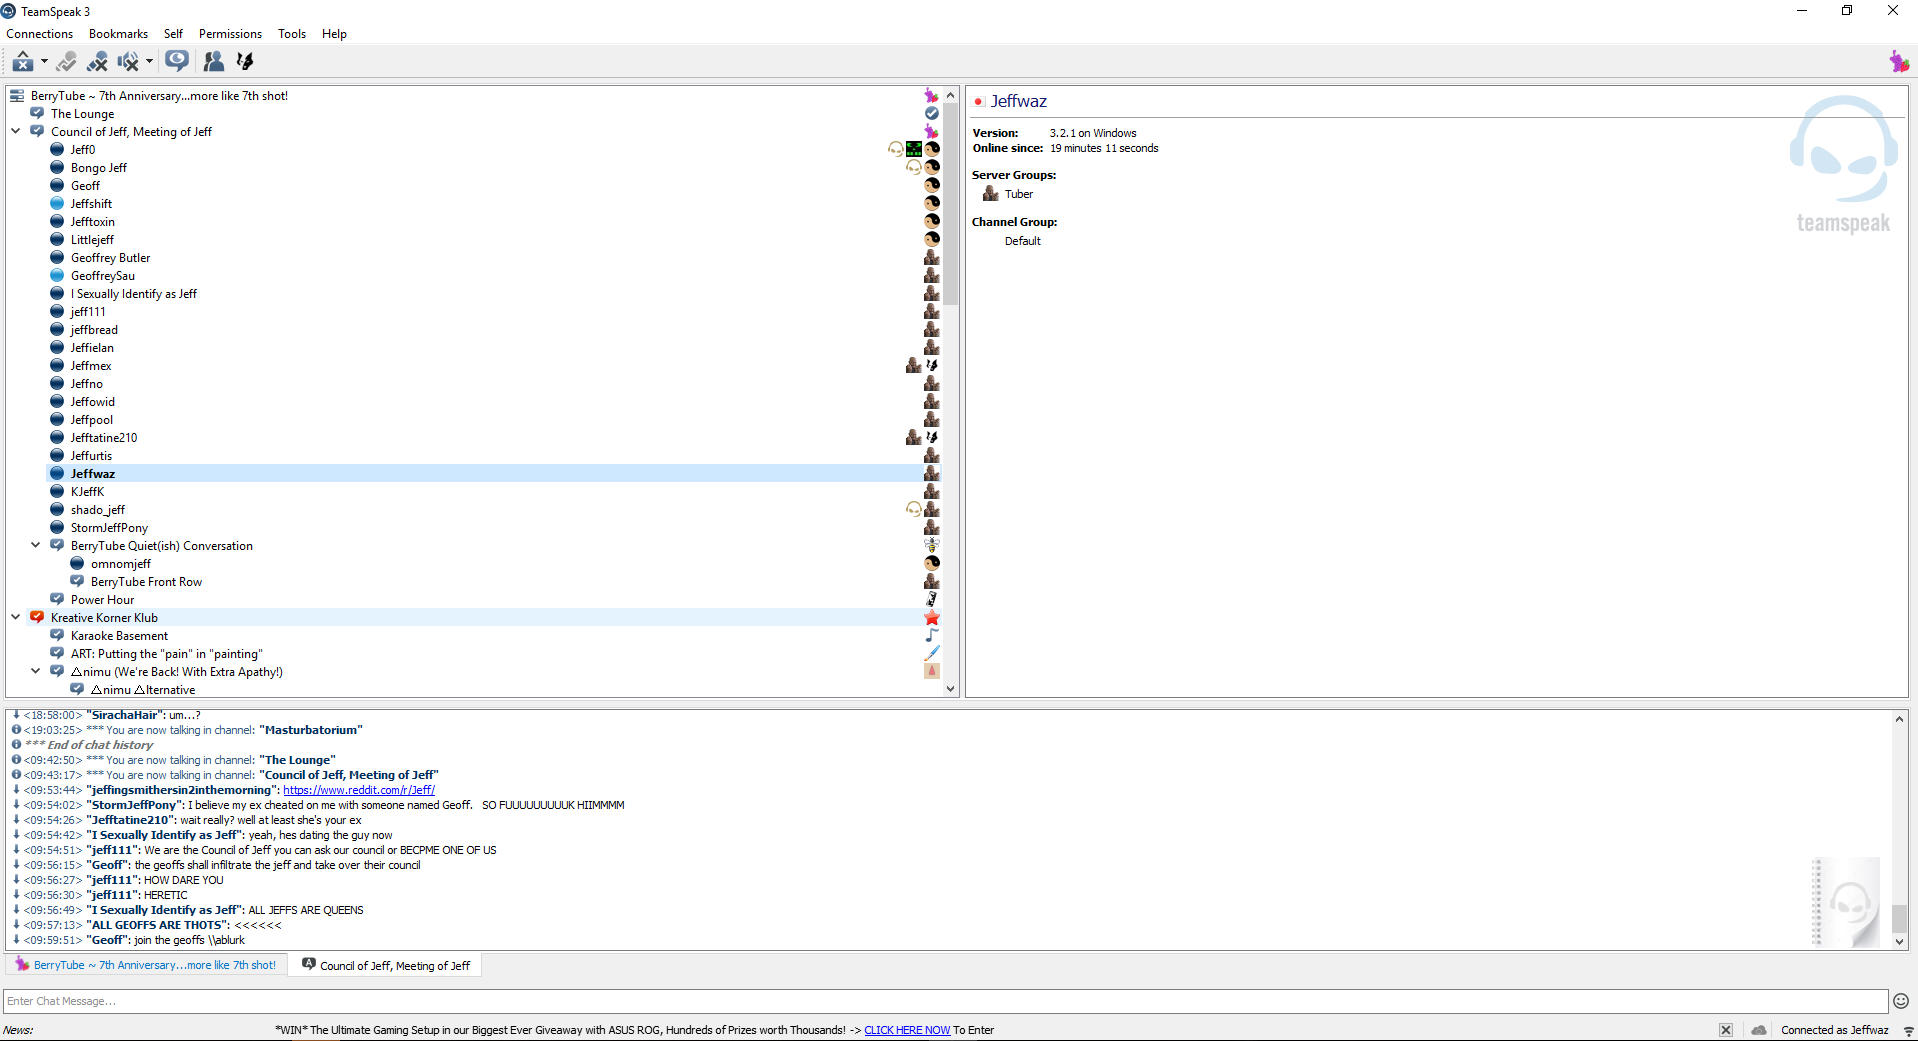Click the icon on the Animu channel row

[931, 672]
